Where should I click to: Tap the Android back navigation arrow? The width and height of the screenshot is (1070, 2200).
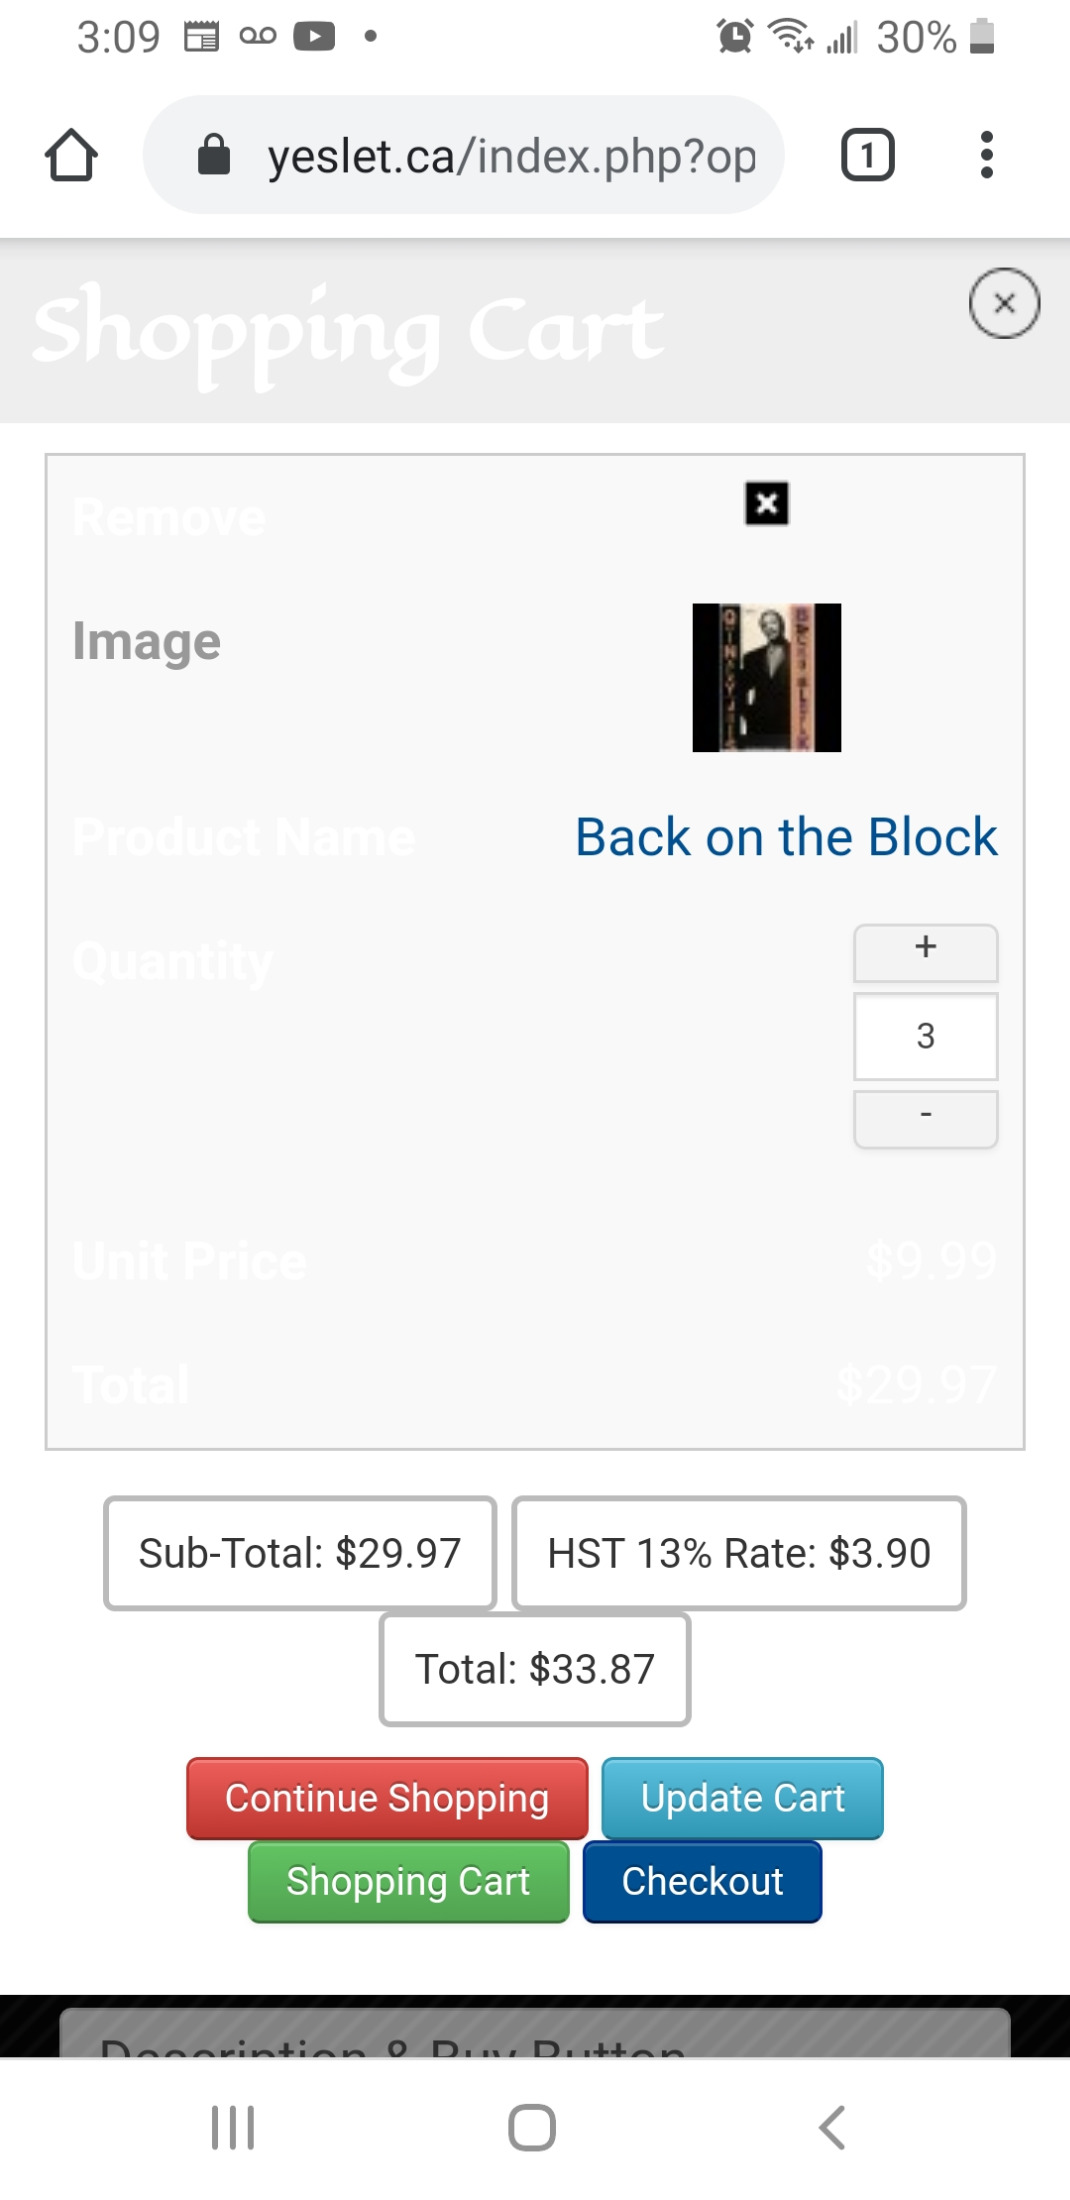[x=832, y=2127]
